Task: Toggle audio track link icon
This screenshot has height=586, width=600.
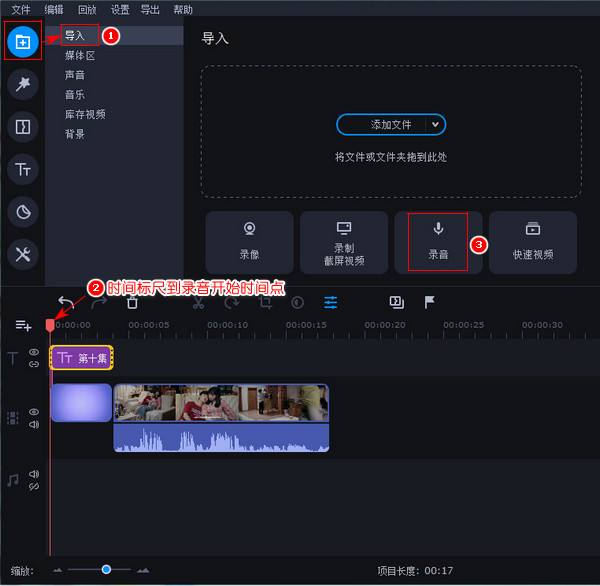Action: tap(34, 486)
